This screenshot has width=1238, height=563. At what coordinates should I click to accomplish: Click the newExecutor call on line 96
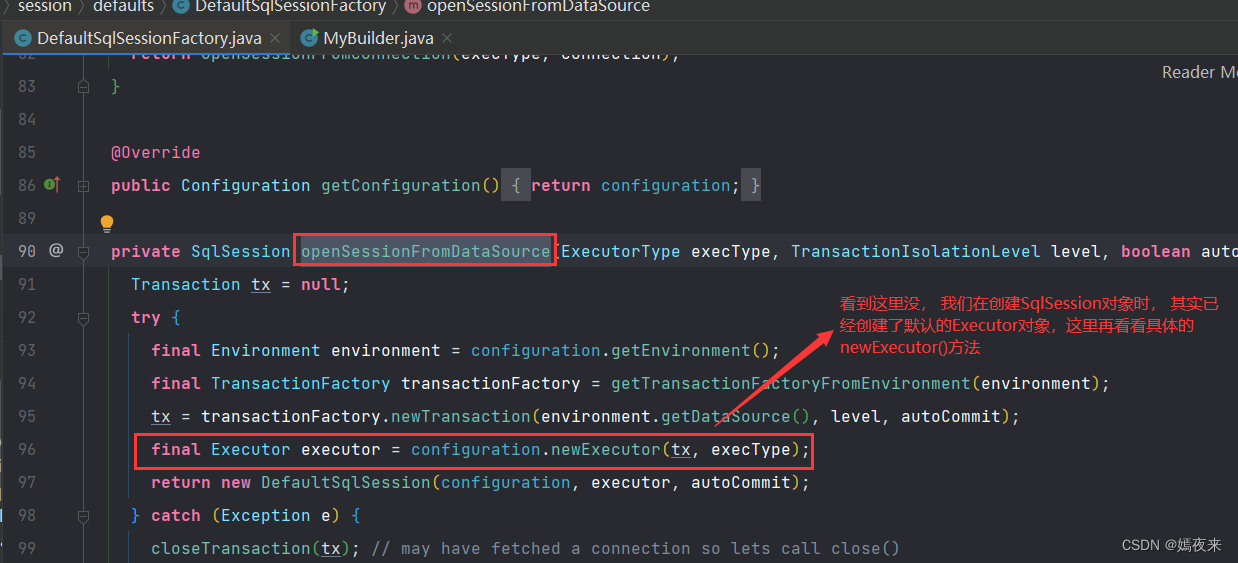click(606, 449)
